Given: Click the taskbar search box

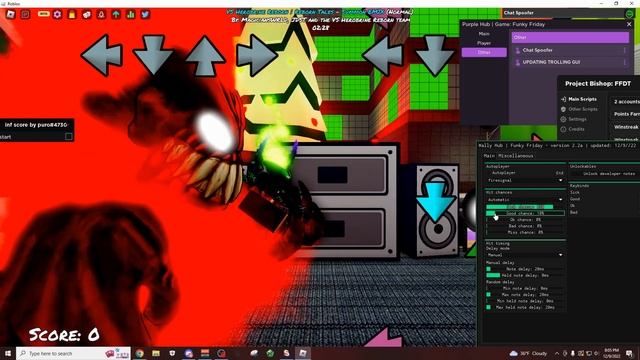Looking at the screenshot, I should pyautogui.click(x=73, y=353).
